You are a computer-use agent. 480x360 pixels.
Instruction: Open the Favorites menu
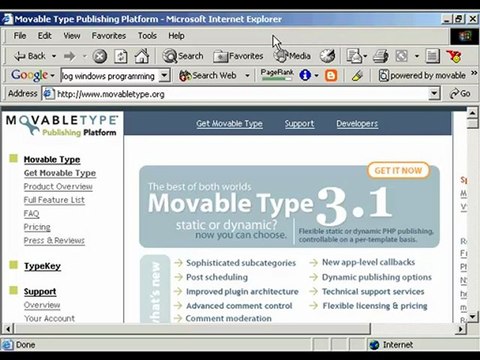click(x=109, y=36)
